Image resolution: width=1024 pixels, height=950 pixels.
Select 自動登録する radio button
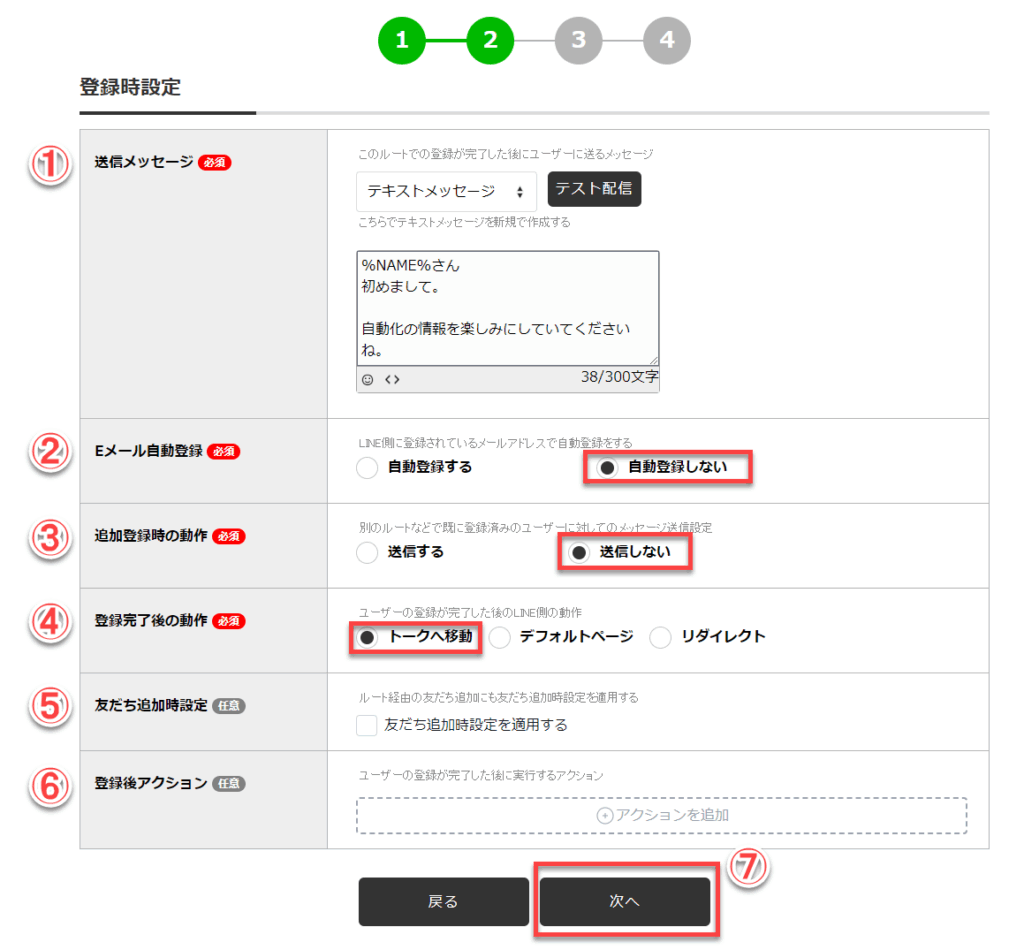pyautogui.click(x=367, y=467)
